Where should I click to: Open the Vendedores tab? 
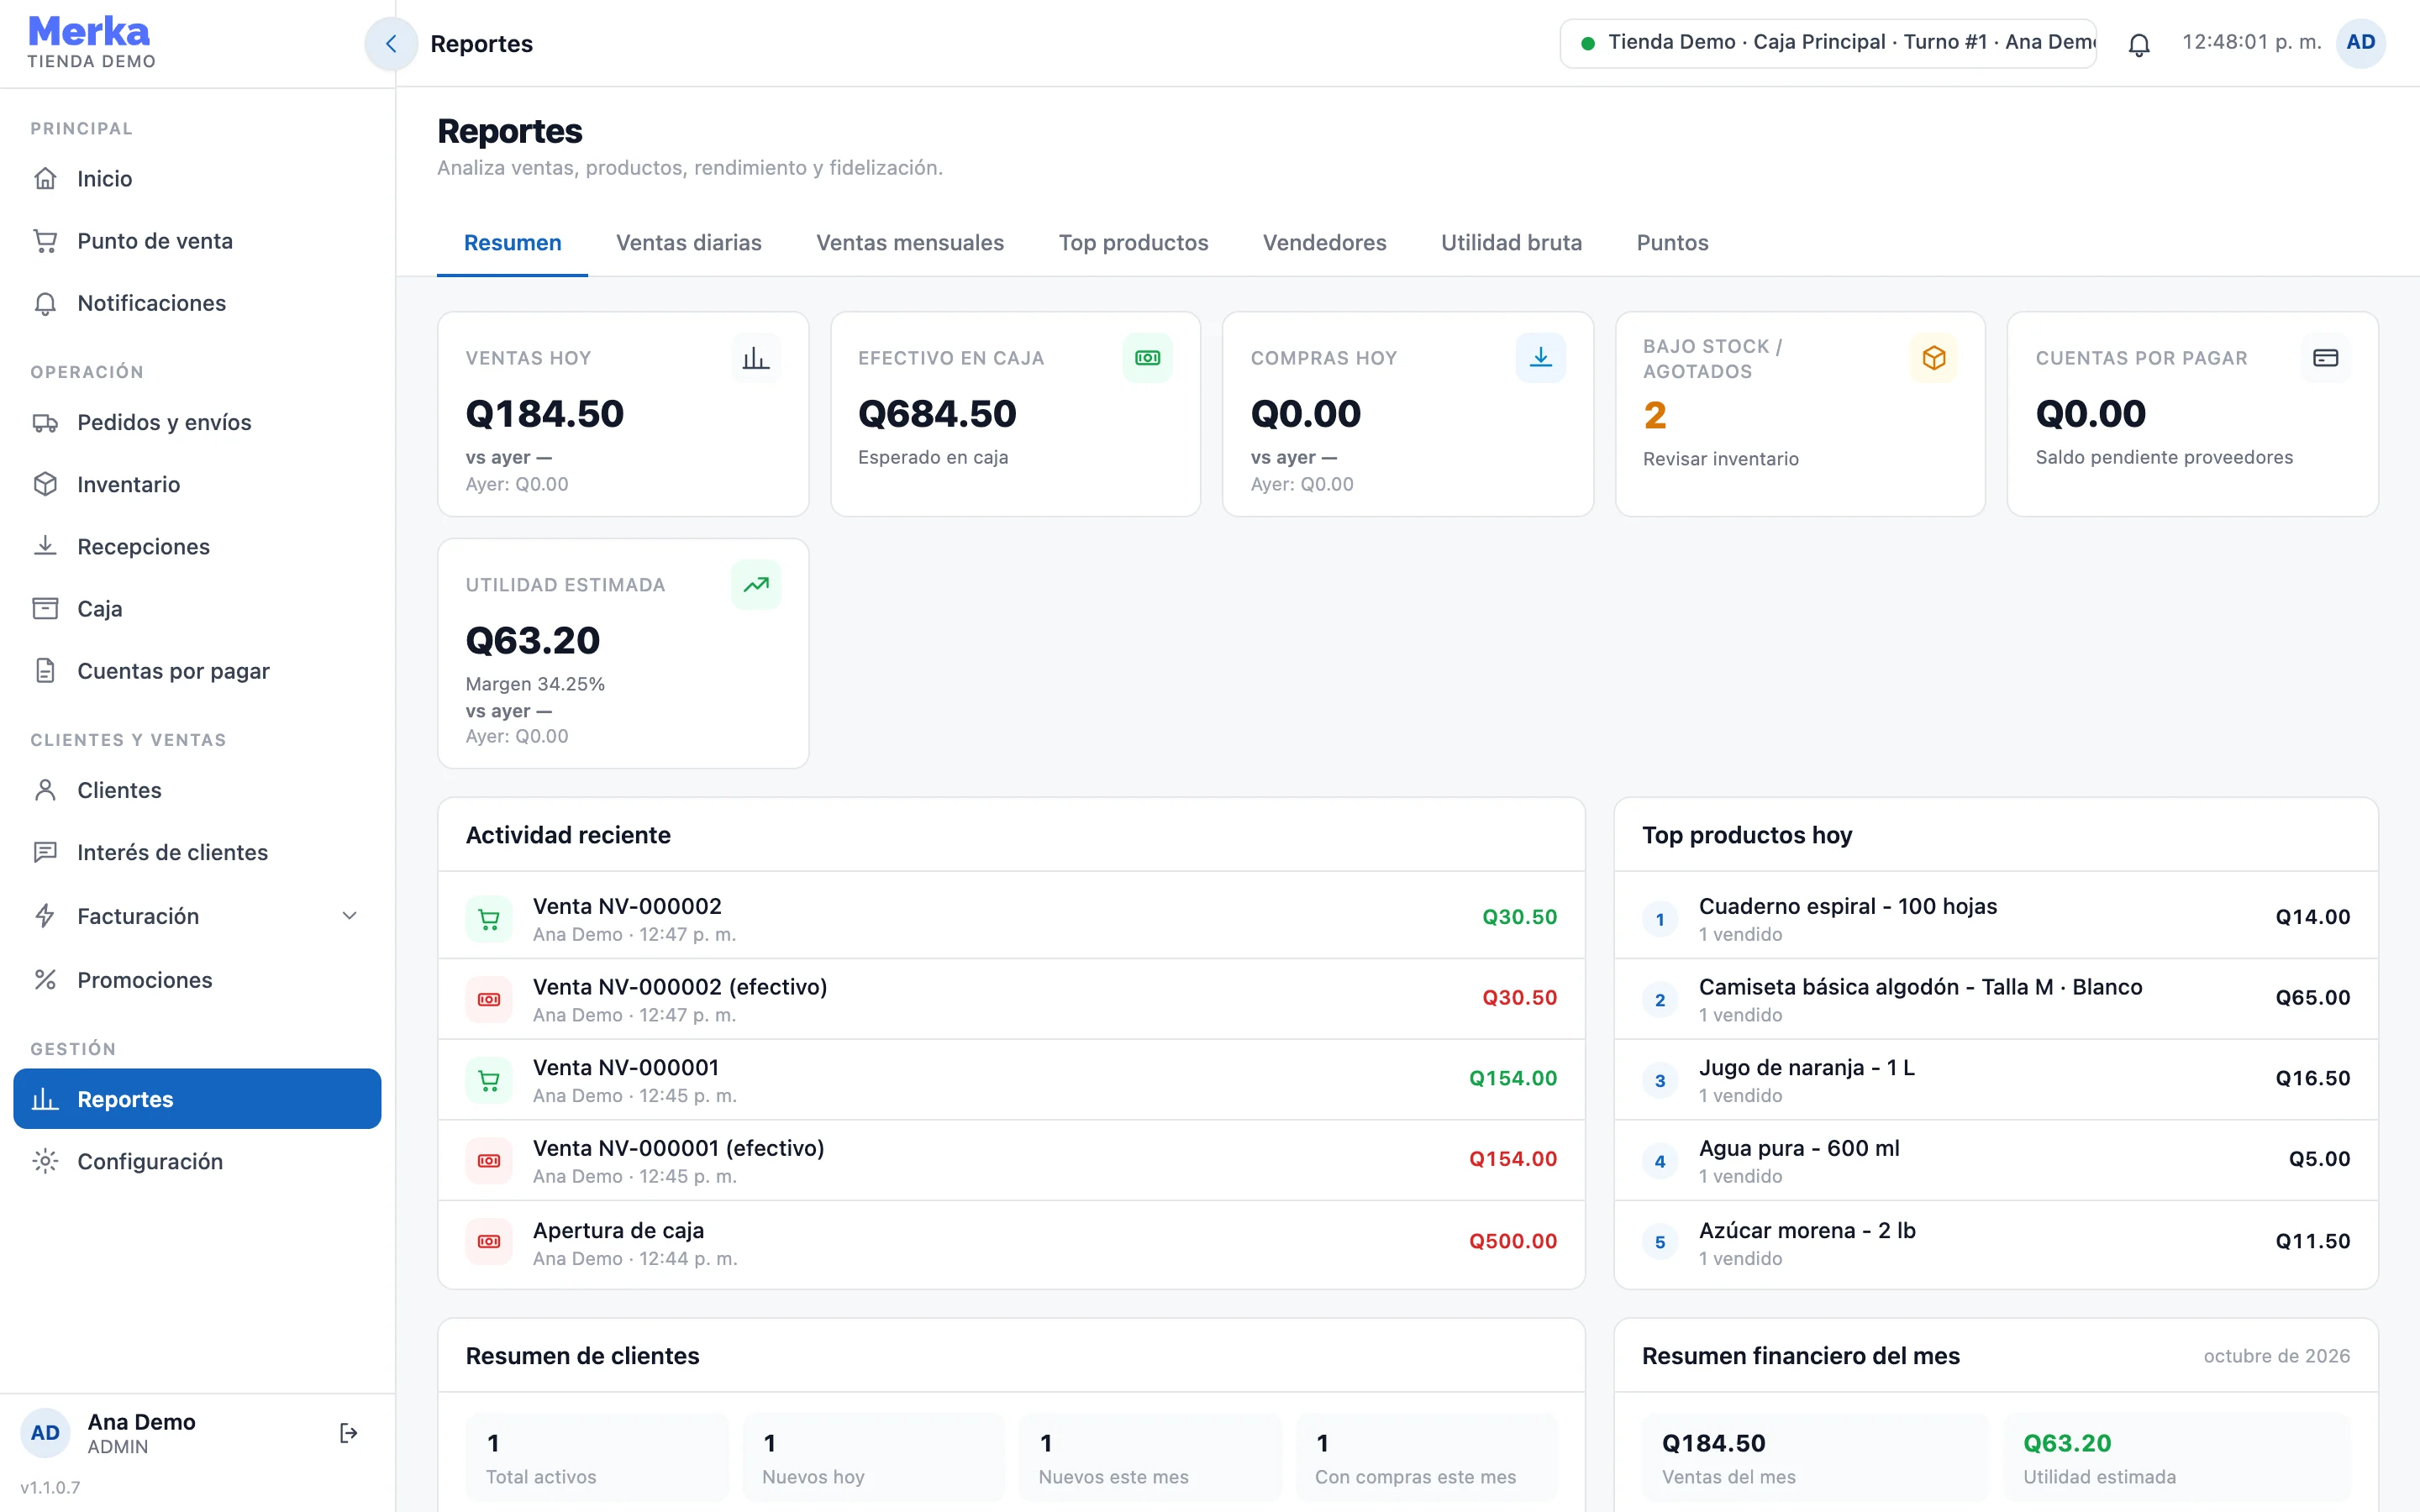click(x=1324, y=243)
